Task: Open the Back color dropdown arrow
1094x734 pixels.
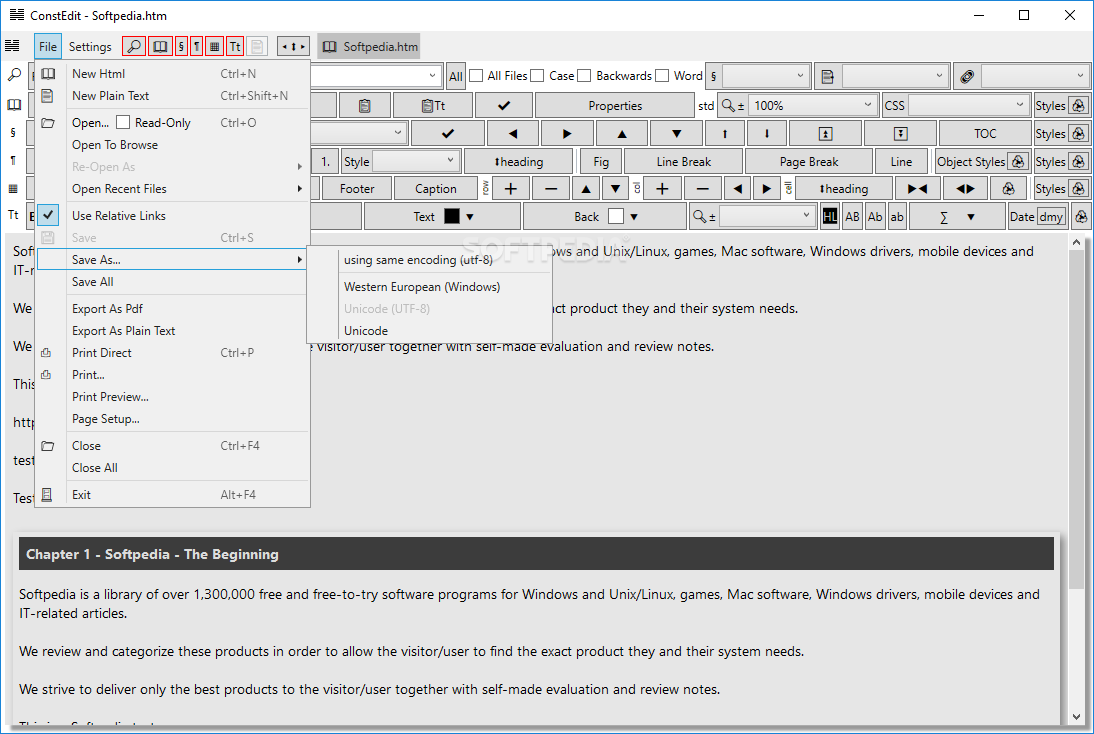Action: 634,217
